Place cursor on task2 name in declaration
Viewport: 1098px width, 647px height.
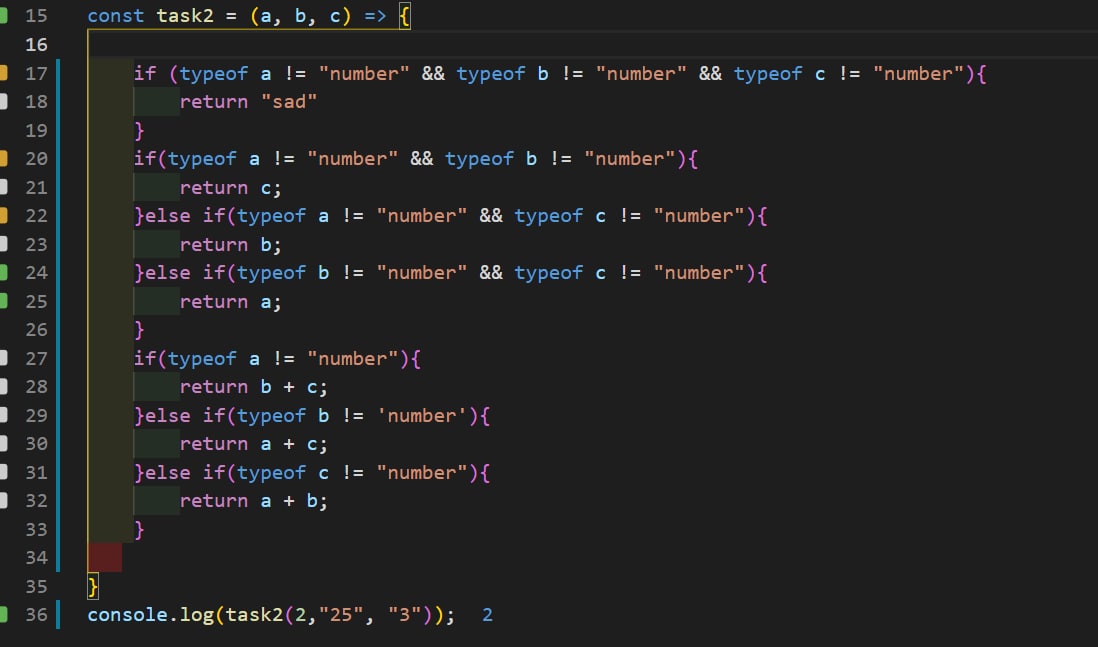click(185, 15)
